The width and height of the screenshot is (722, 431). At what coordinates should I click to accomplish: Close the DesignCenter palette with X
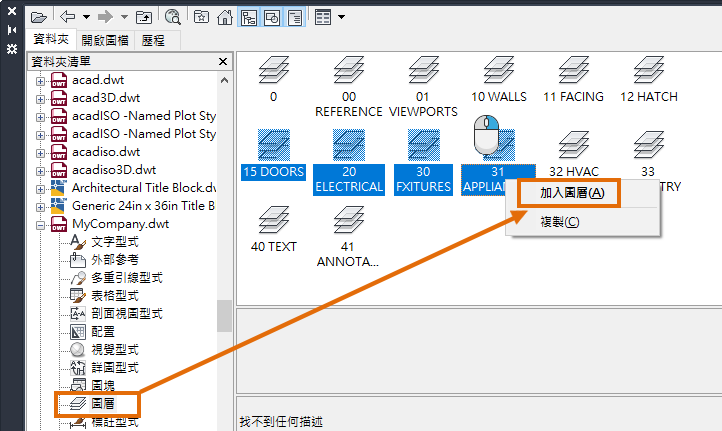coord(12,11)
